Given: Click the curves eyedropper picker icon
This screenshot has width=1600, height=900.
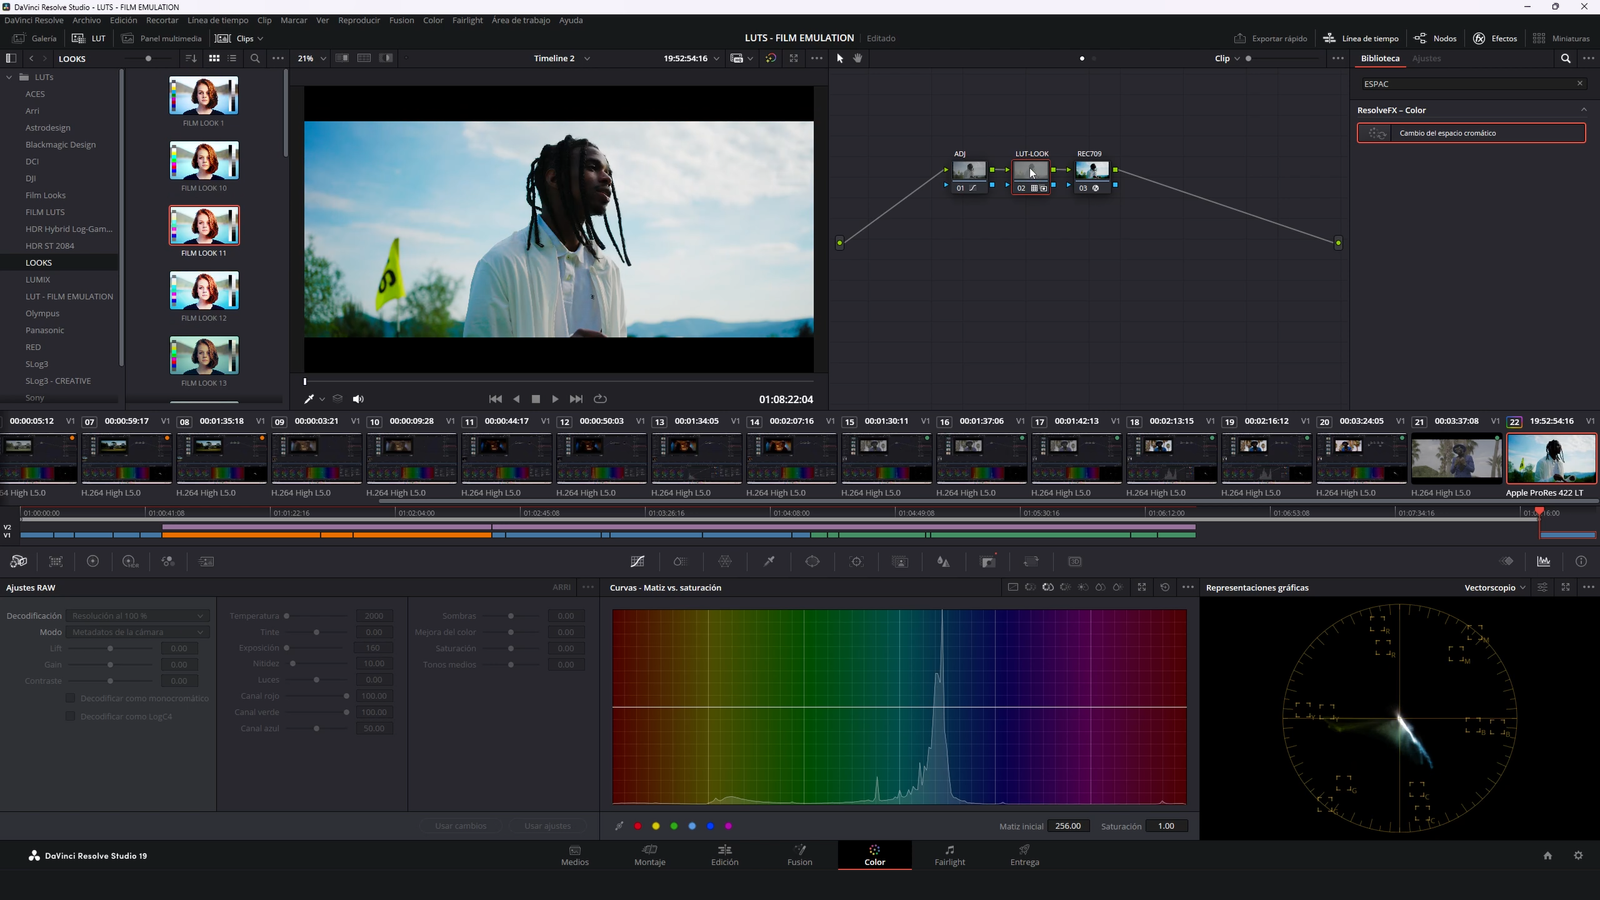Looking at the screenshot, I should pyautogui.click(x=619, y=826).
